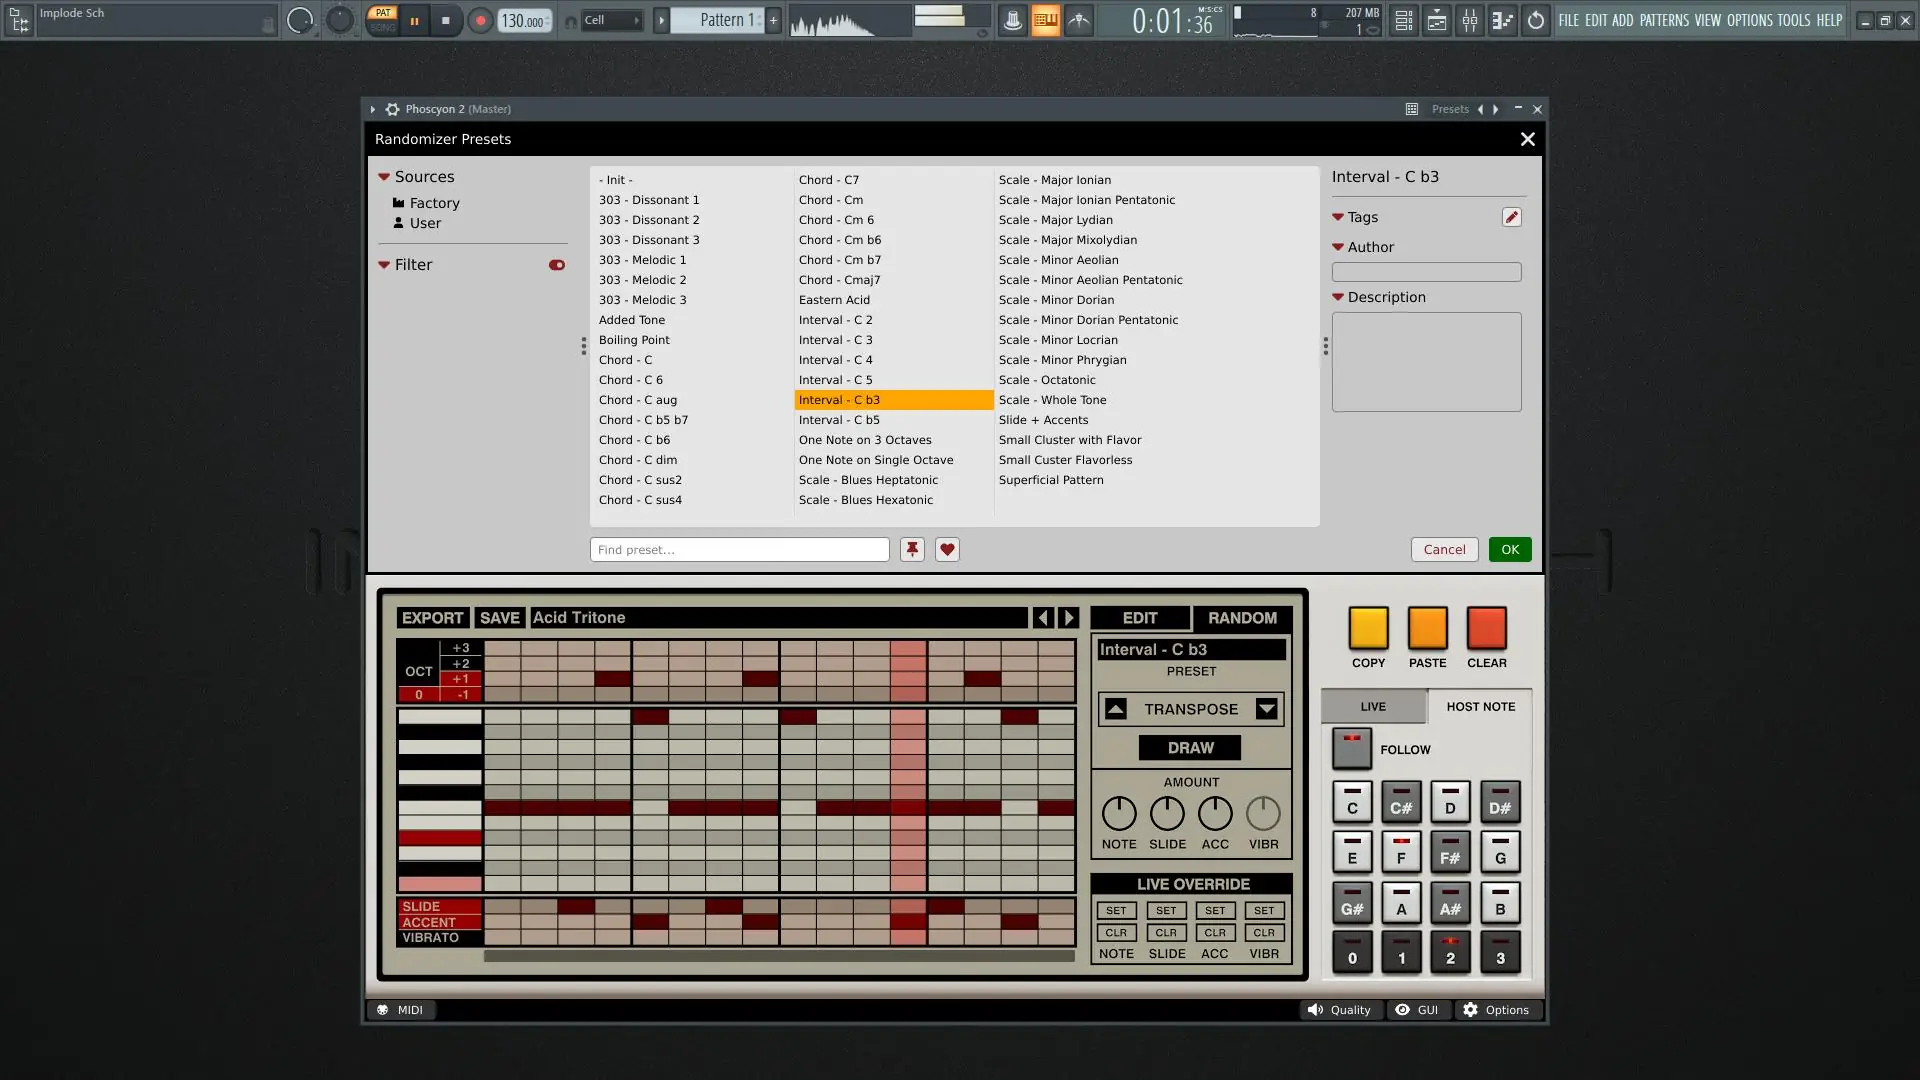This screenshot has height=1080, width=1920.
Task: Click the green OK button
Action: coord(1509,550)
